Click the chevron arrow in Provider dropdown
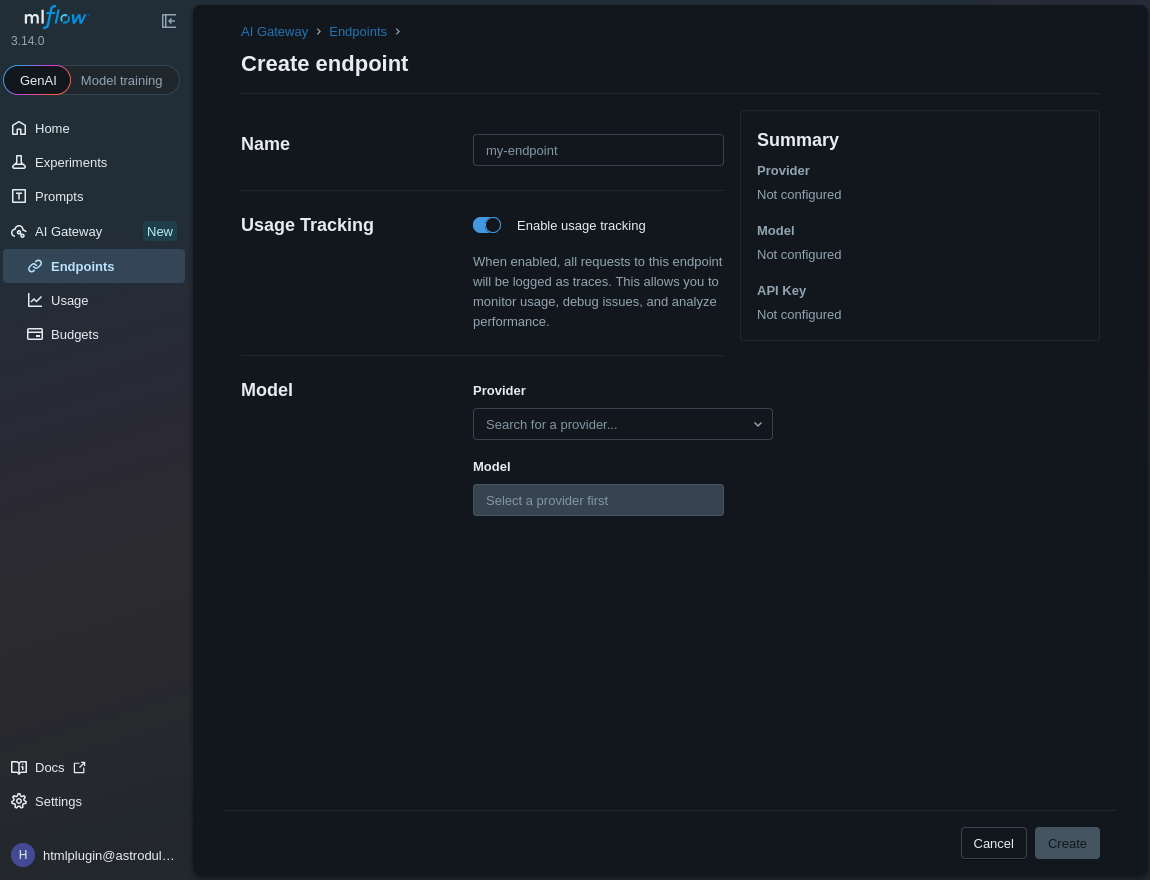Viewport: 1150px width, 880px height. [758, 424]
